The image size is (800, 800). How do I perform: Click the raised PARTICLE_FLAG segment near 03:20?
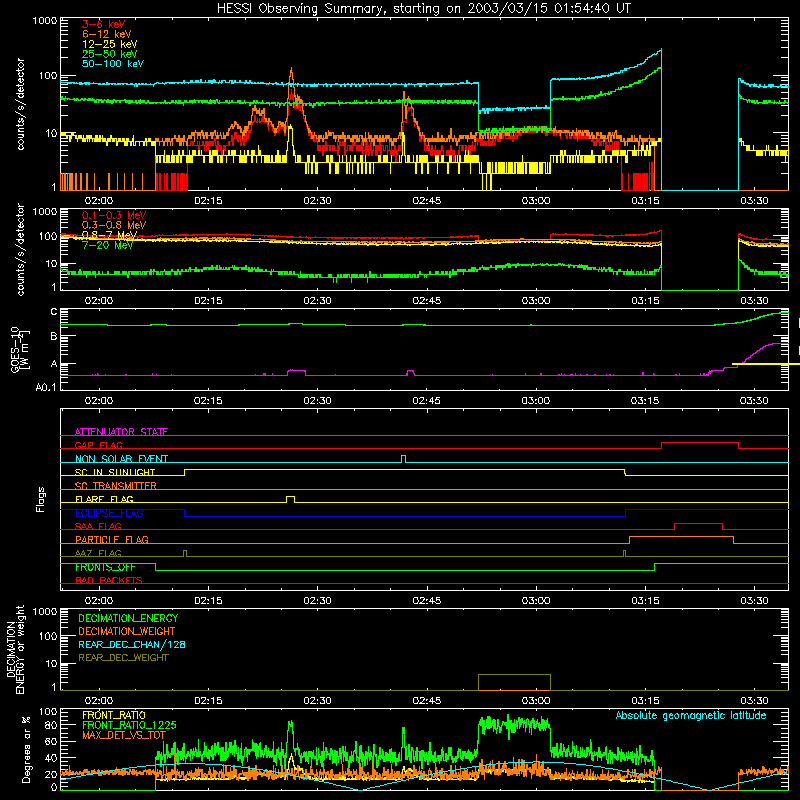[682, 537]
